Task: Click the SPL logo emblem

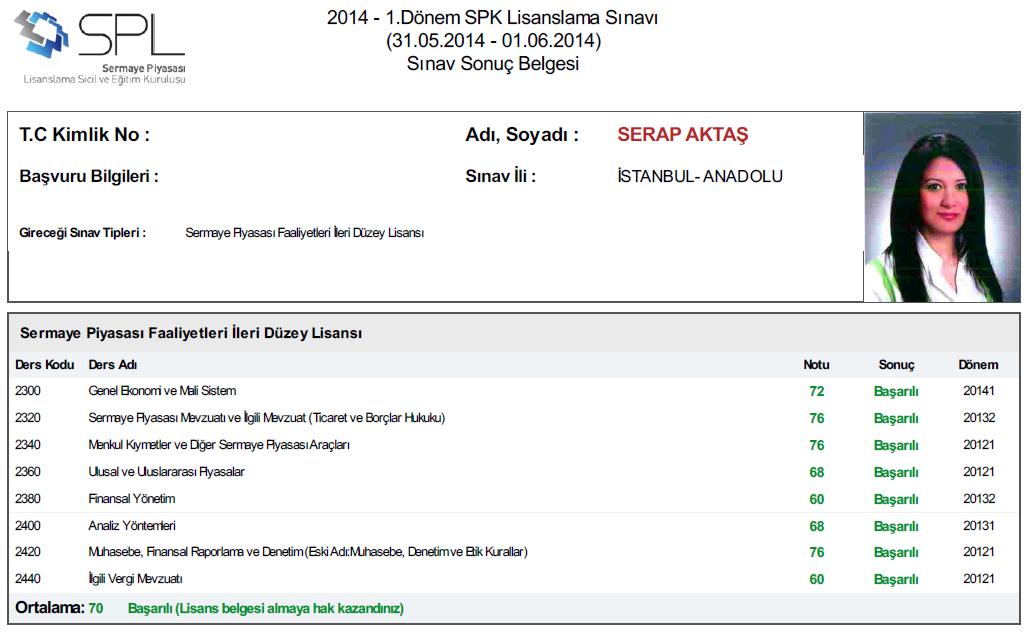Action: point(42,34)
